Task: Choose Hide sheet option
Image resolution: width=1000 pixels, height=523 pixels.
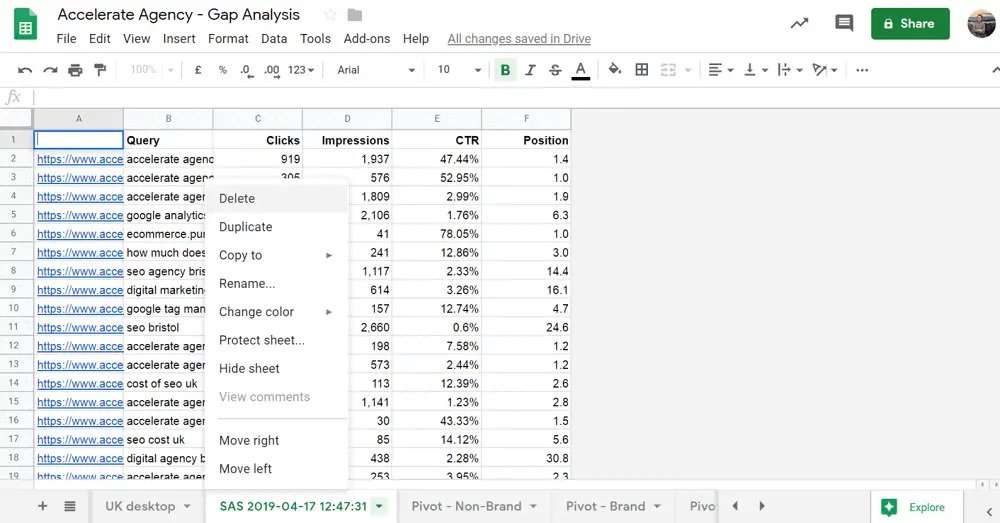Action: [276, 368]
